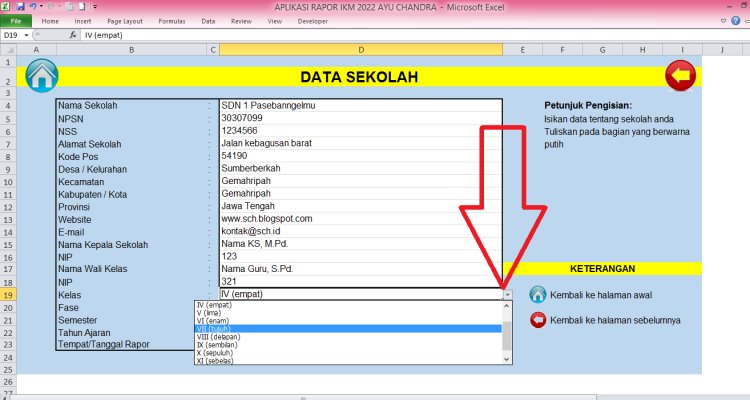Click the insert function fx icon
The width and height of the screenshot is (750, 400).
[x=73, y=34]
